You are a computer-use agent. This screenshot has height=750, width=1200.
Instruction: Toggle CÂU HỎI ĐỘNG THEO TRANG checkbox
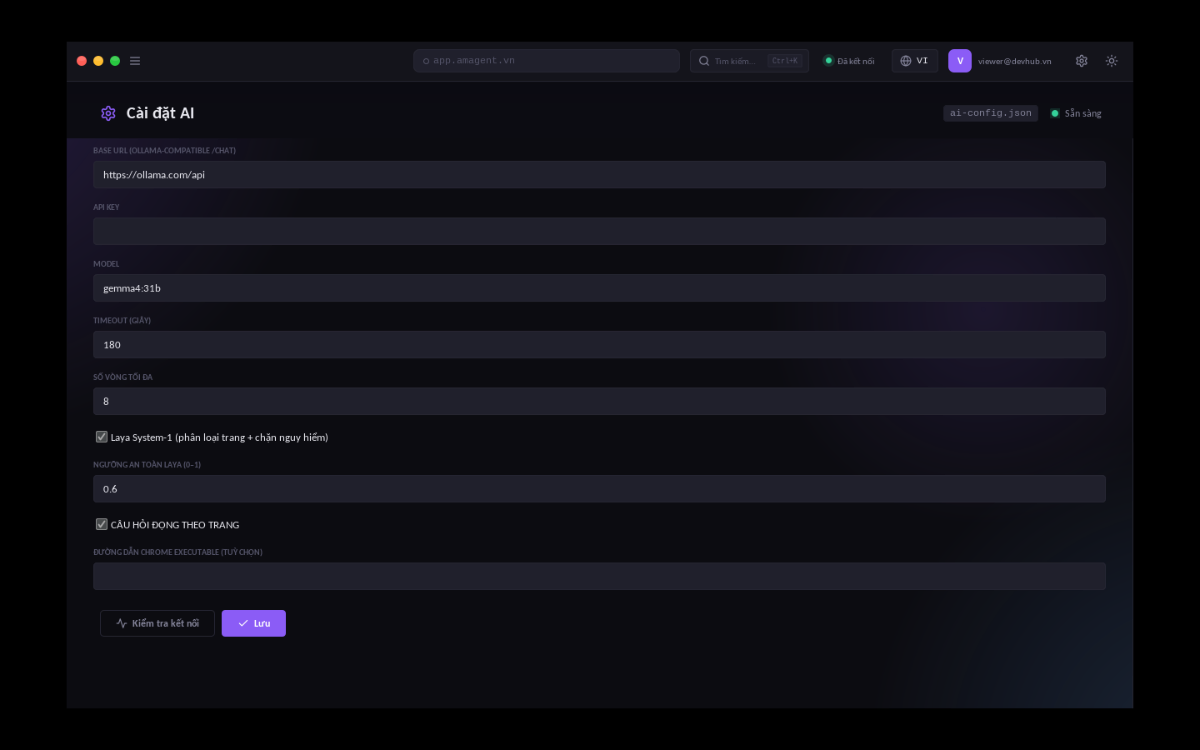click(102, 524)
